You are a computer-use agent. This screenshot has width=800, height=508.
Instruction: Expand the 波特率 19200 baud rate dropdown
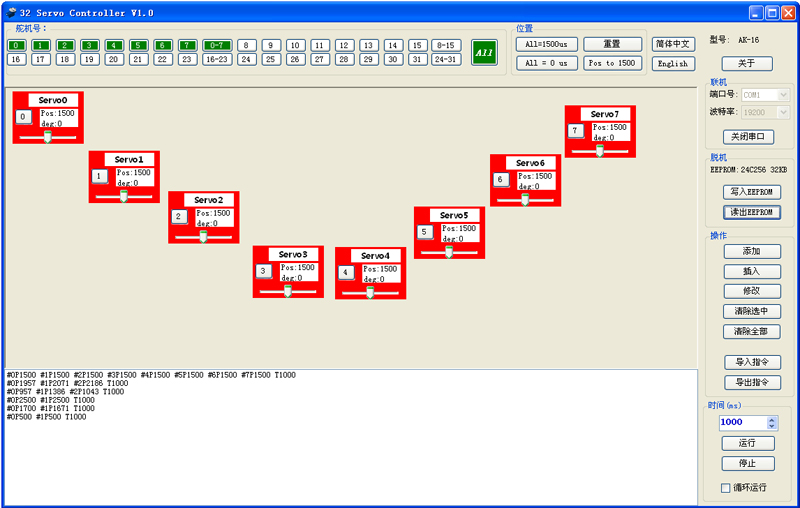[x=765, y=112]
